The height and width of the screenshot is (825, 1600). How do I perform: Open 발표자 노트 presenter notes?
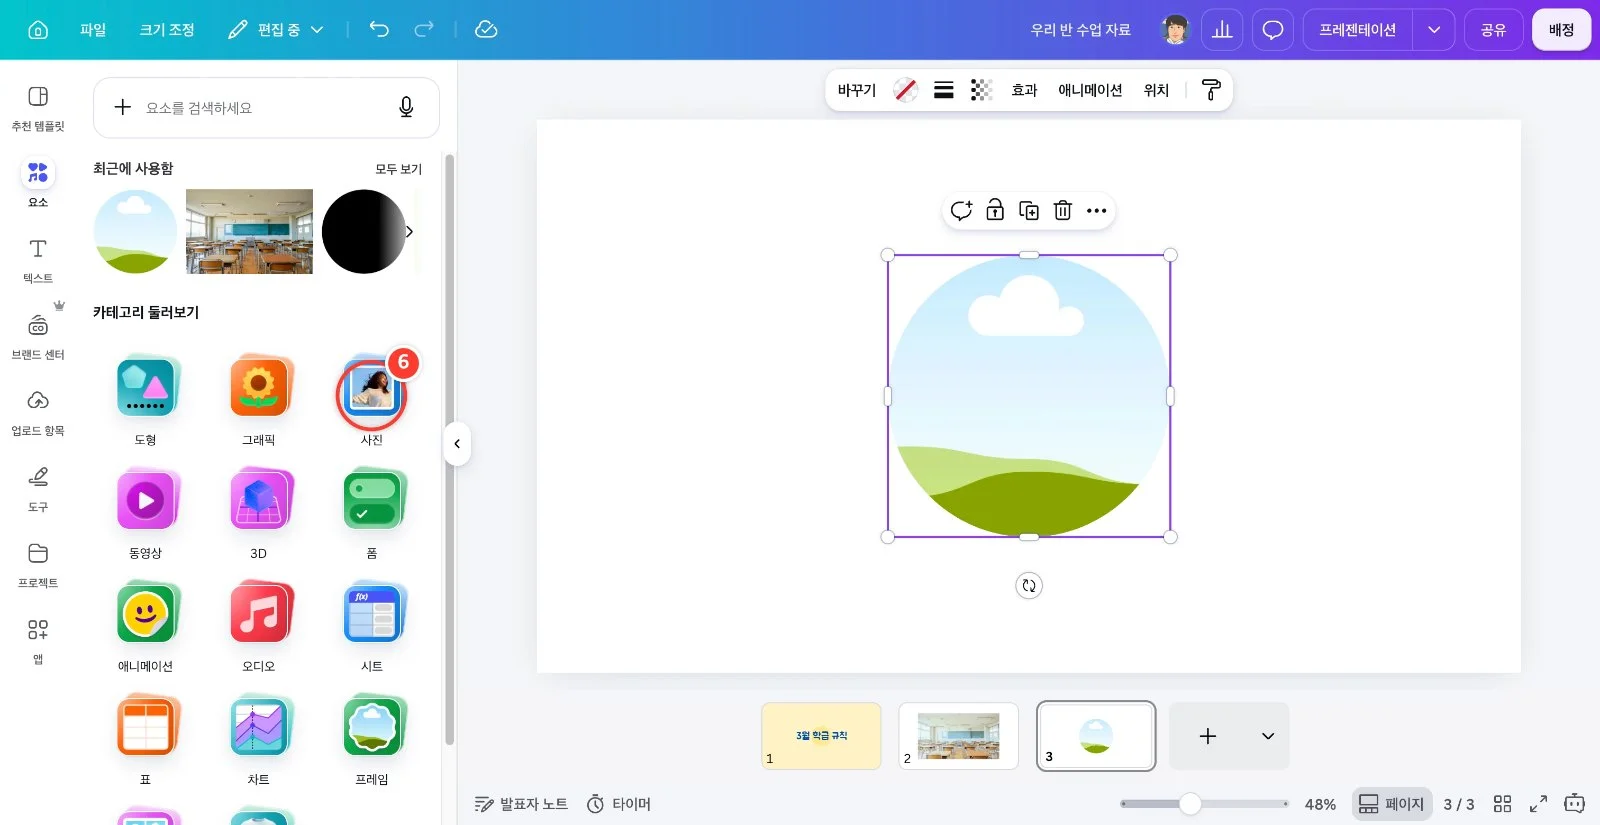point(521,804)
